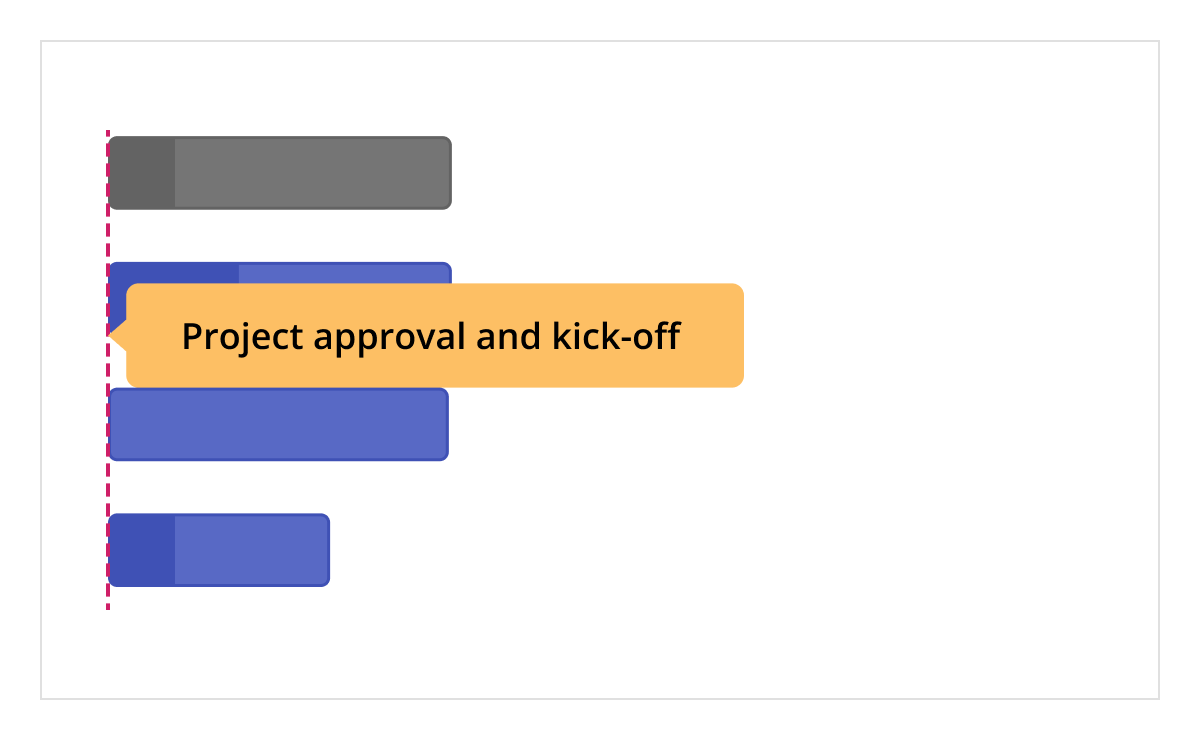
Task: Select the shortest blue bar at the bottom
Action: pos(219,550)
